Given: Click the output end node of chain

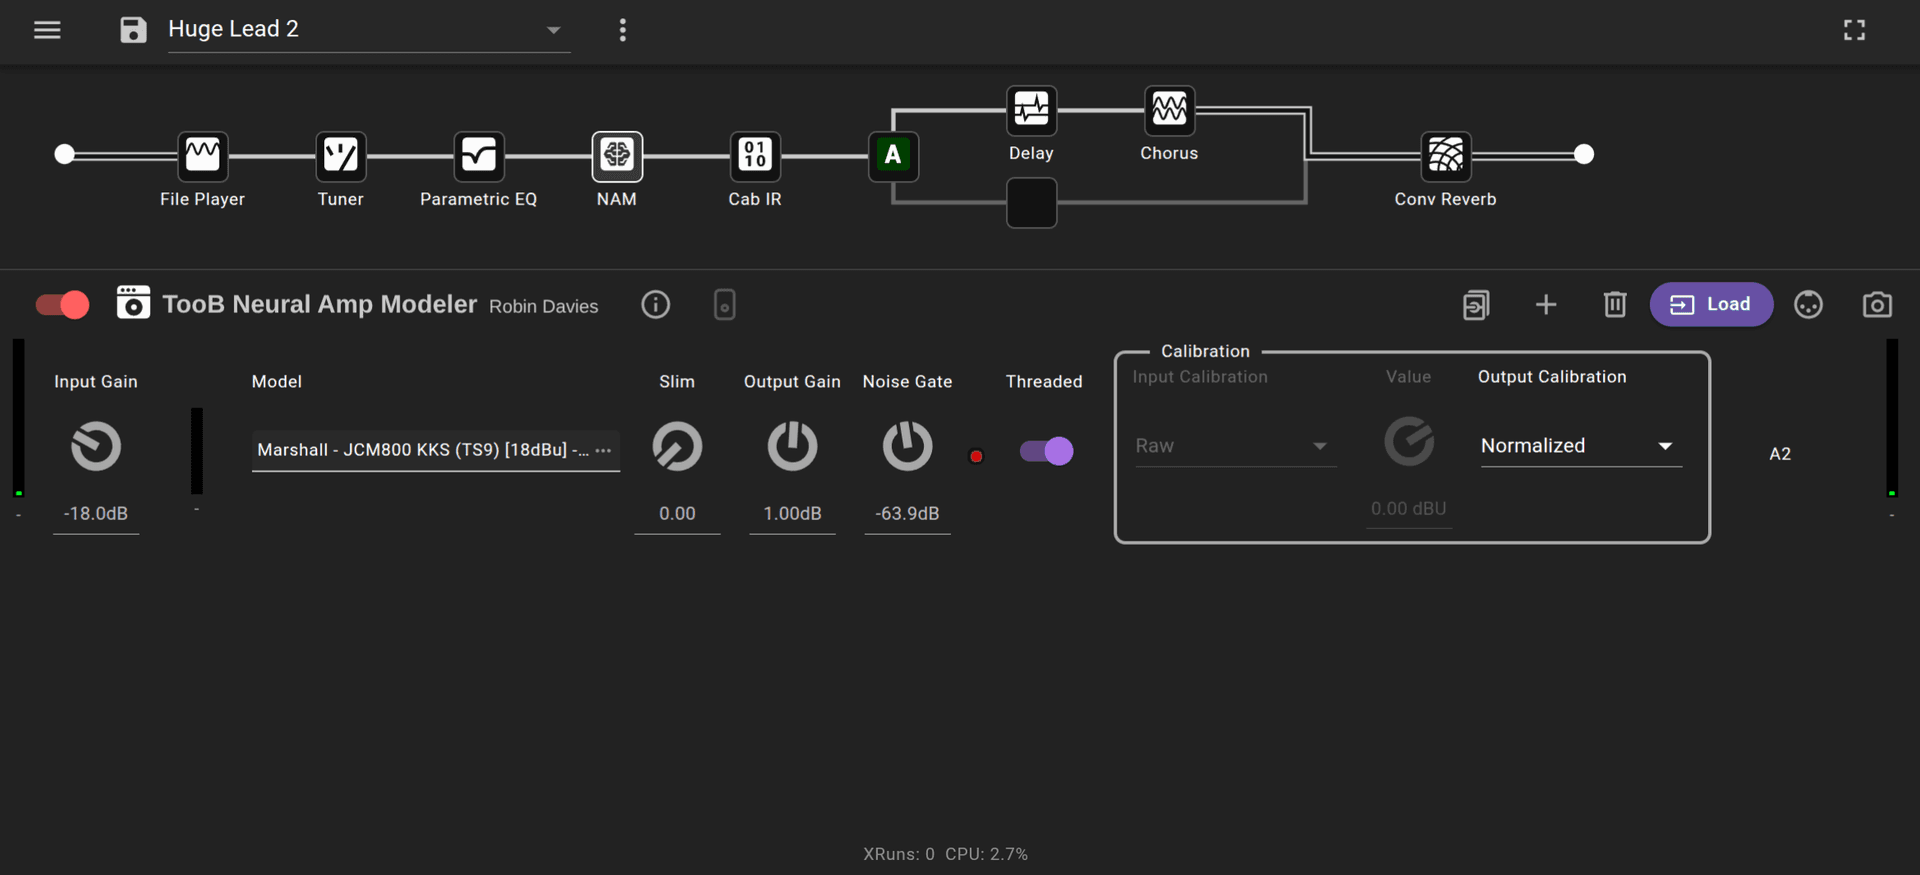Looking at the screenshot, I should click(1584, 154).
